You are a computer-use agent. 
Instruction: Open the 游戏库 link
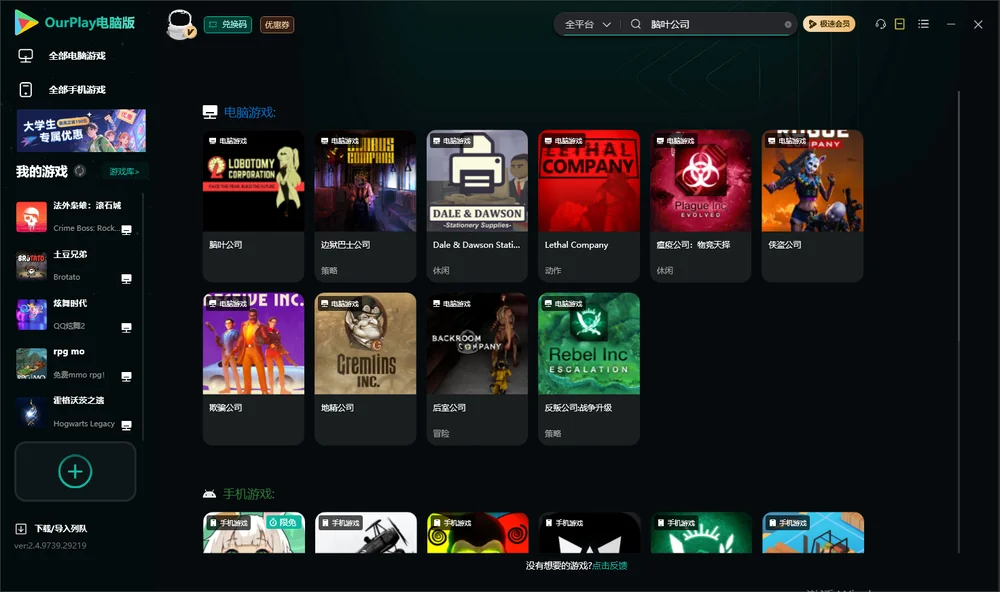click(124, 172)
